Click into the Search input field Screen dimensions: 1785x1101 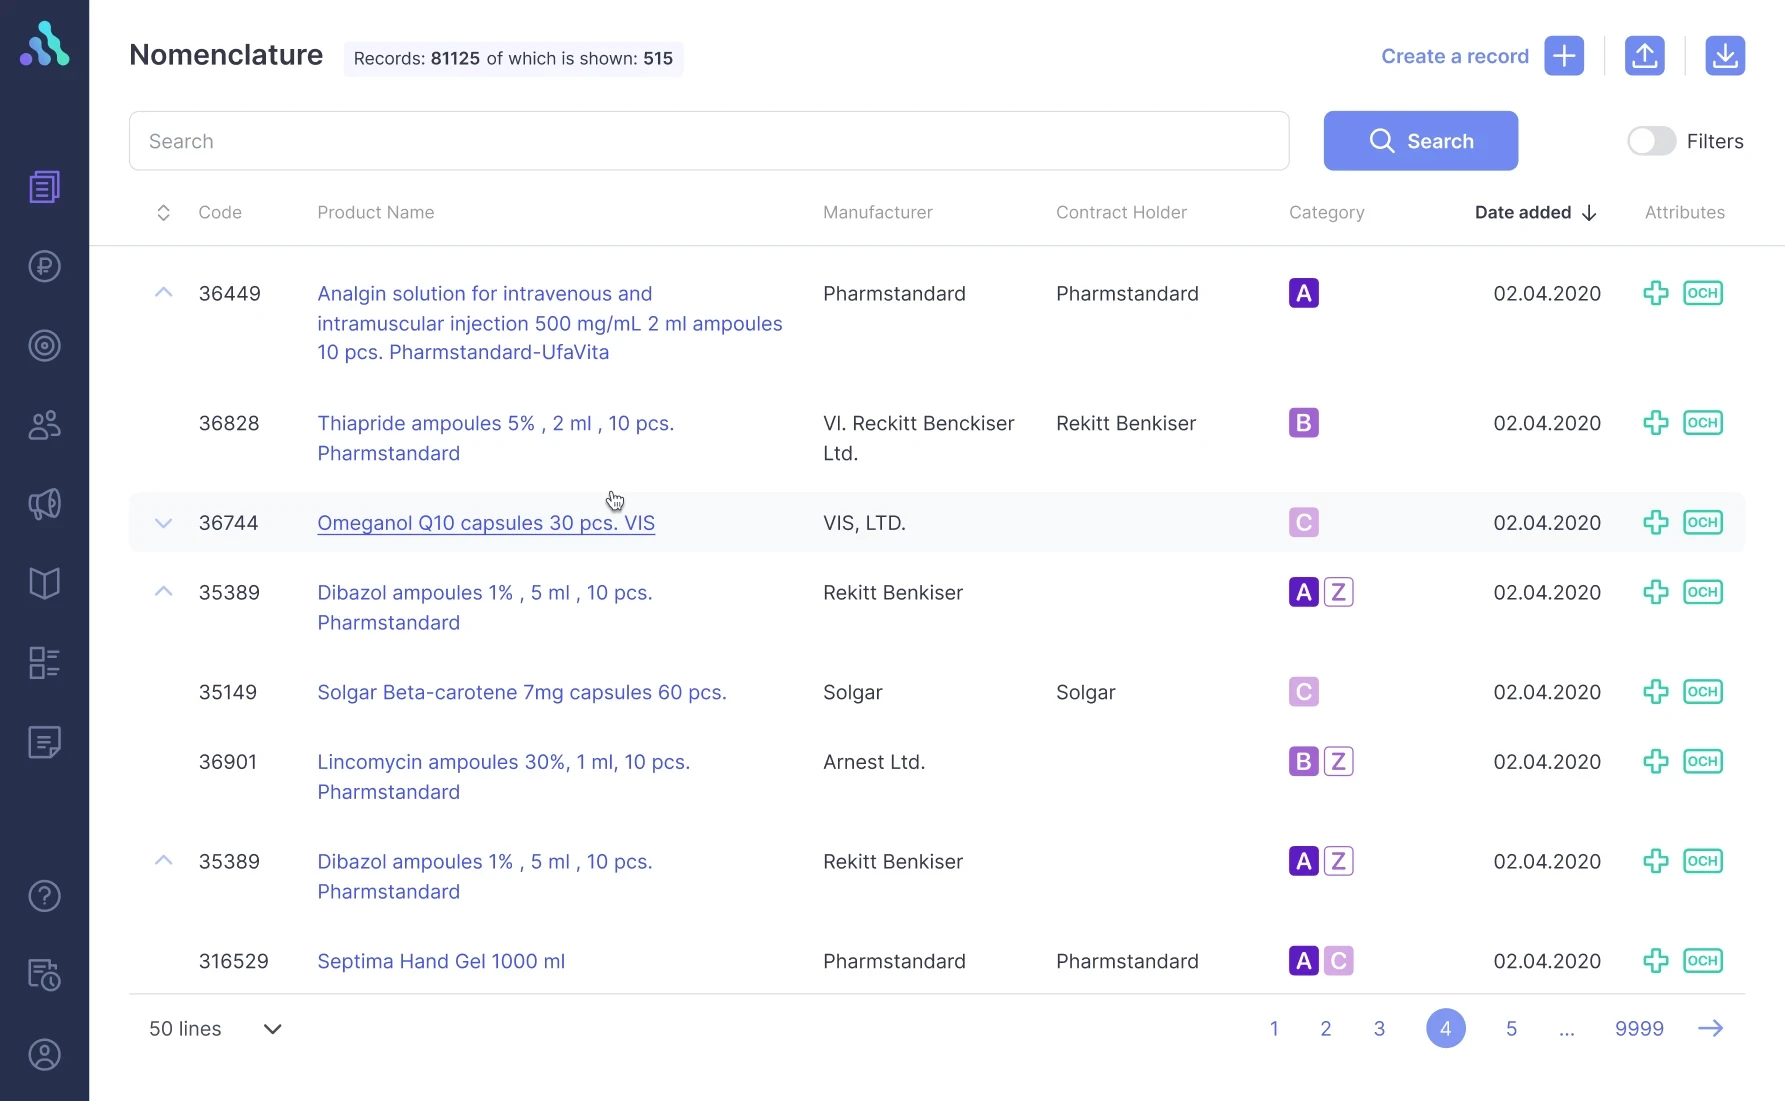(708, 141)
